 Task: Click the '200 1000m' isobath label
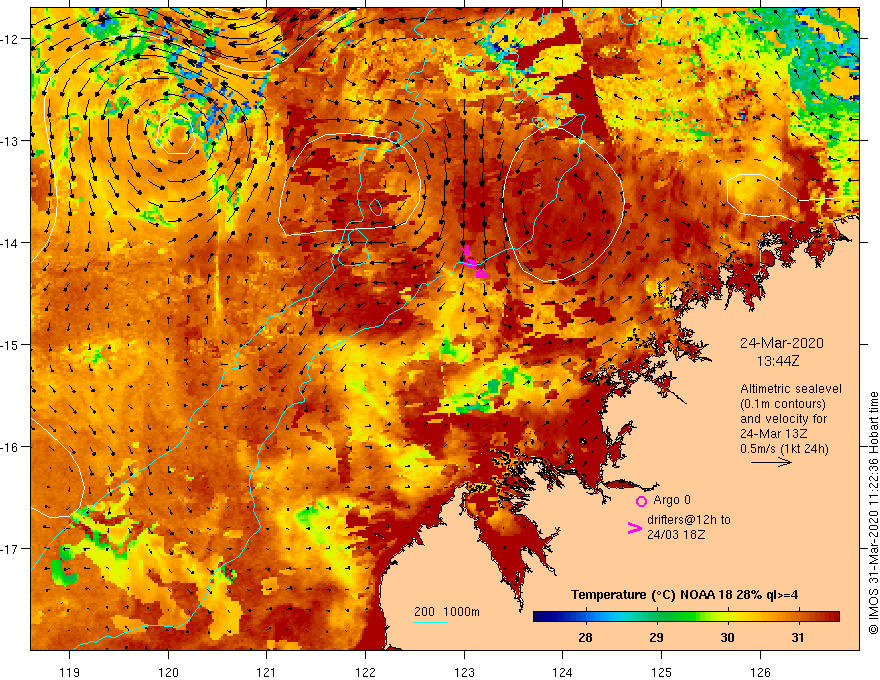tap(447, 612)
